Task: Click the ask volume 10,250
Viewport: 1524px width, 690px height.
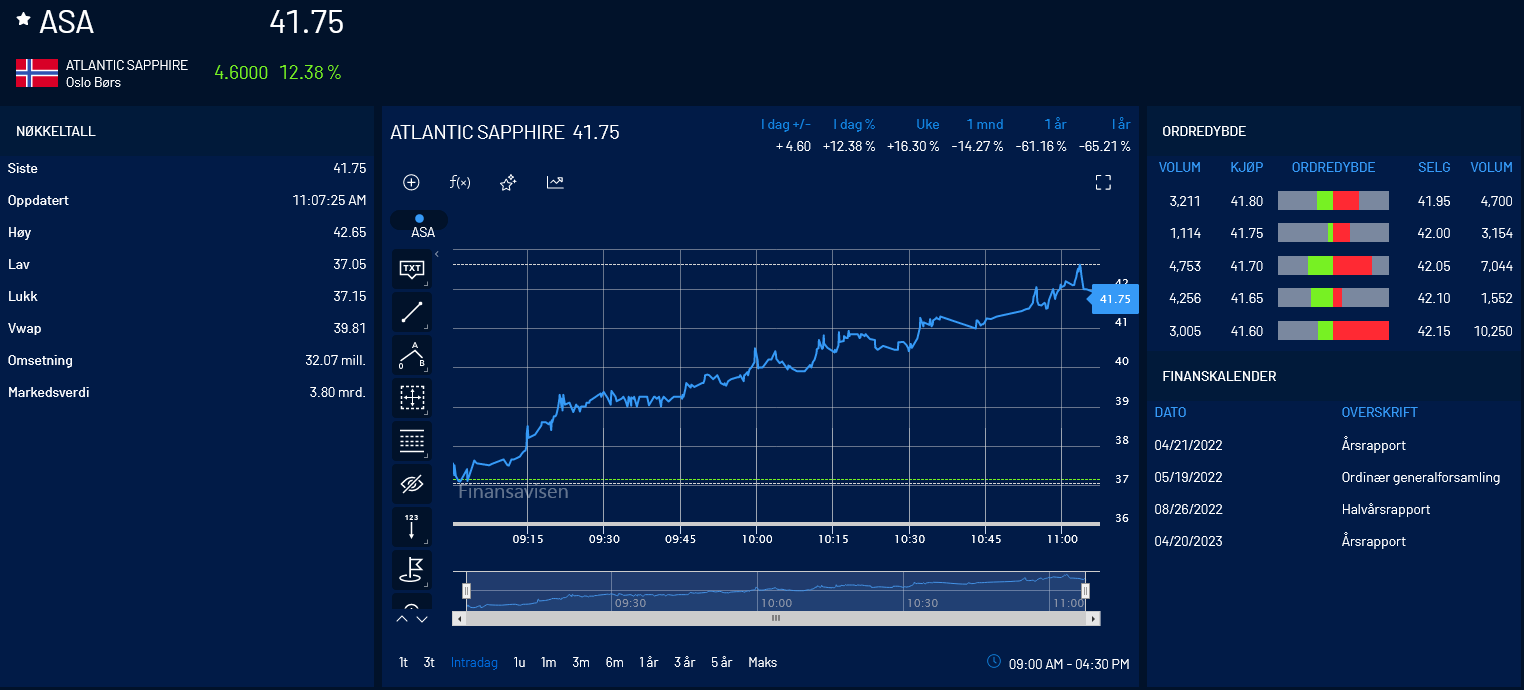Action: [1493, 331]
